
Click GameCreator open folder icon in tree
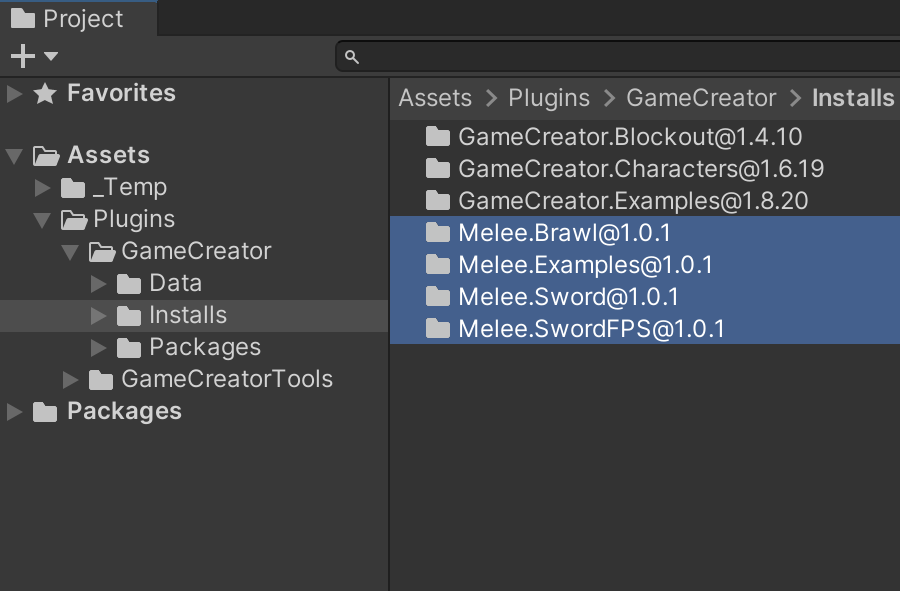102,252
